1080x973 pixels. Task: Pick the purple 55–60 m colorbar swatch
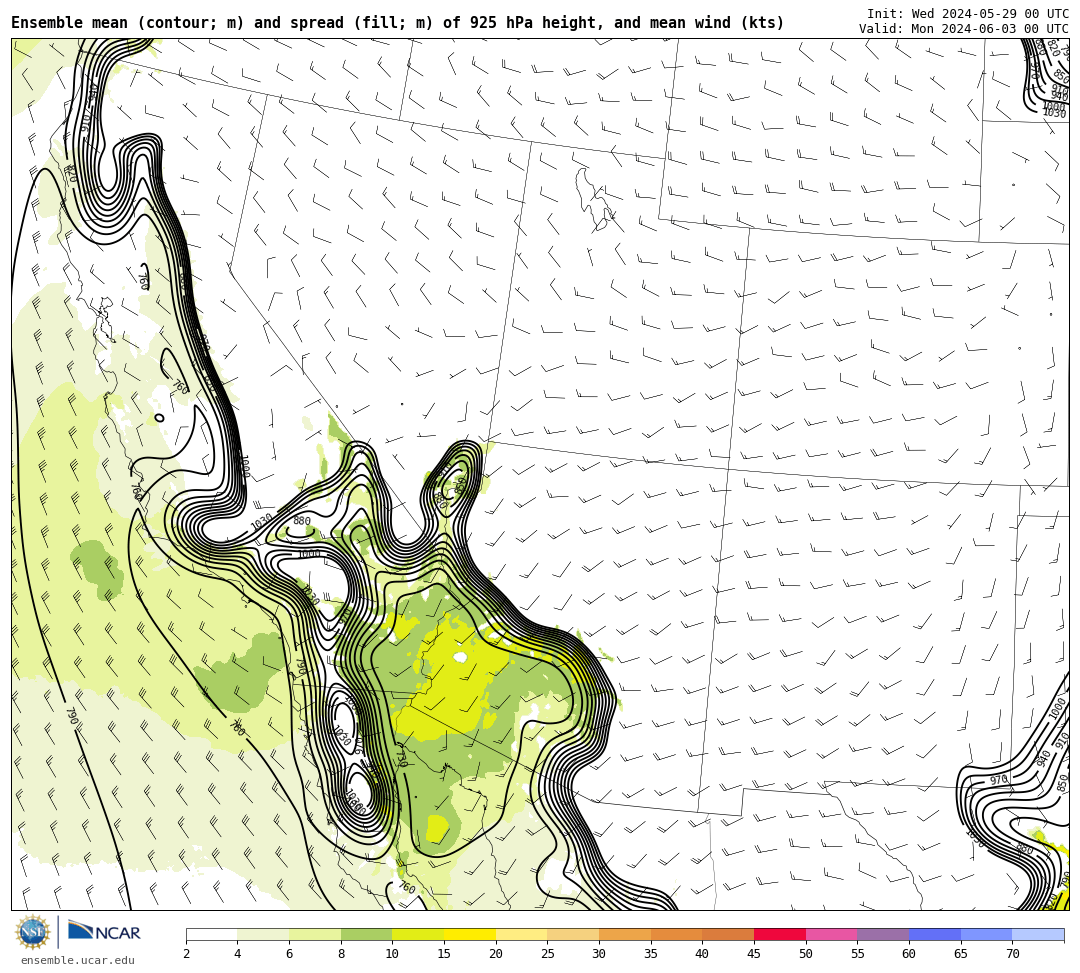pos(883,934)
